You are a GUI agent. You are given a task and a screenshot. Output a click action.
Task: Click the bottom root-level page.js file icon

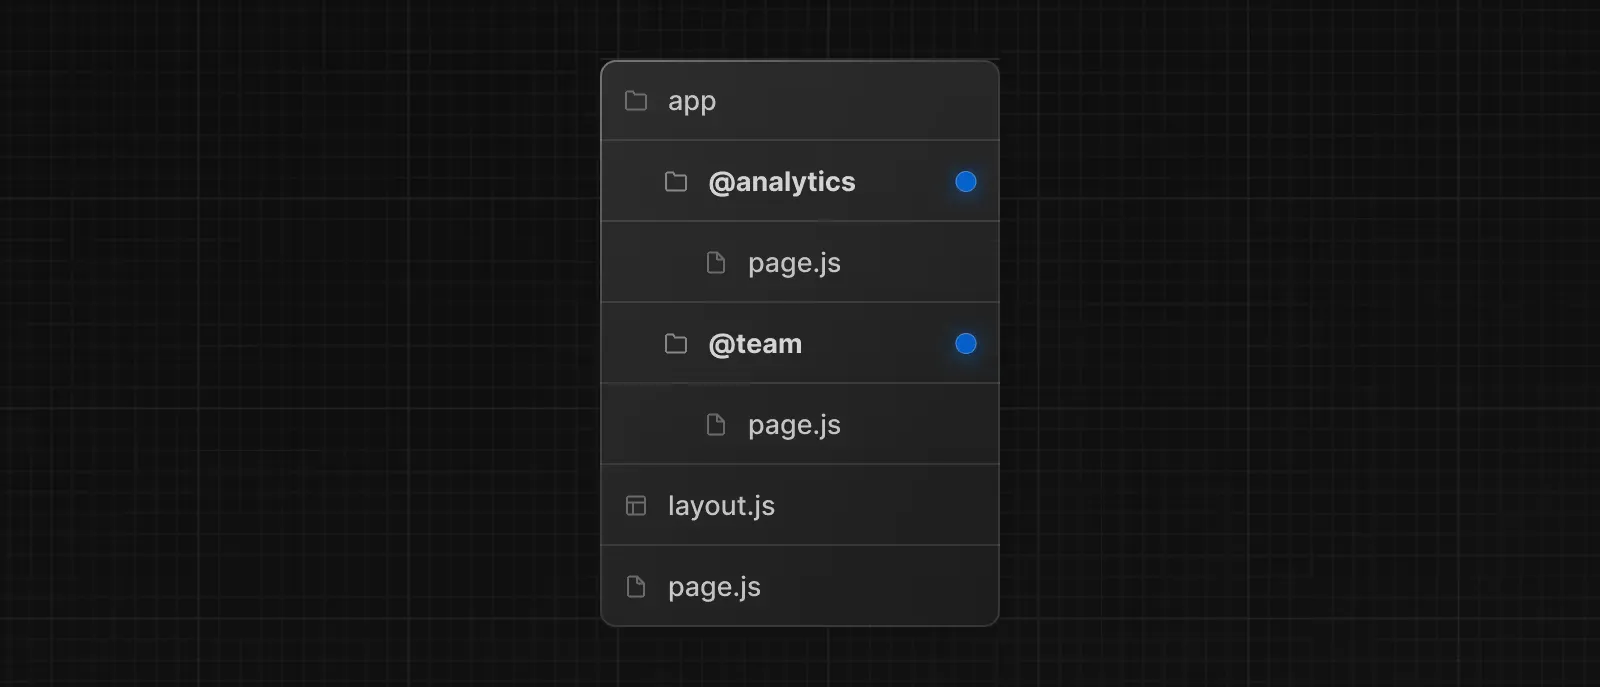click(x=636, y=587)
